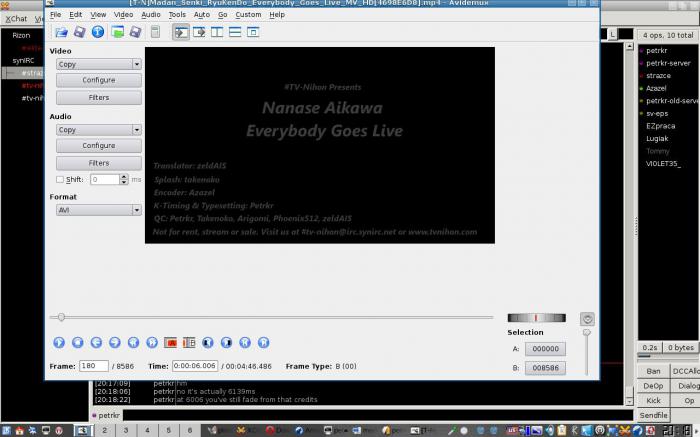This screenshot has width=700, height=437.
Task: Jump to the previous keyframe
Action: point(133,342)
